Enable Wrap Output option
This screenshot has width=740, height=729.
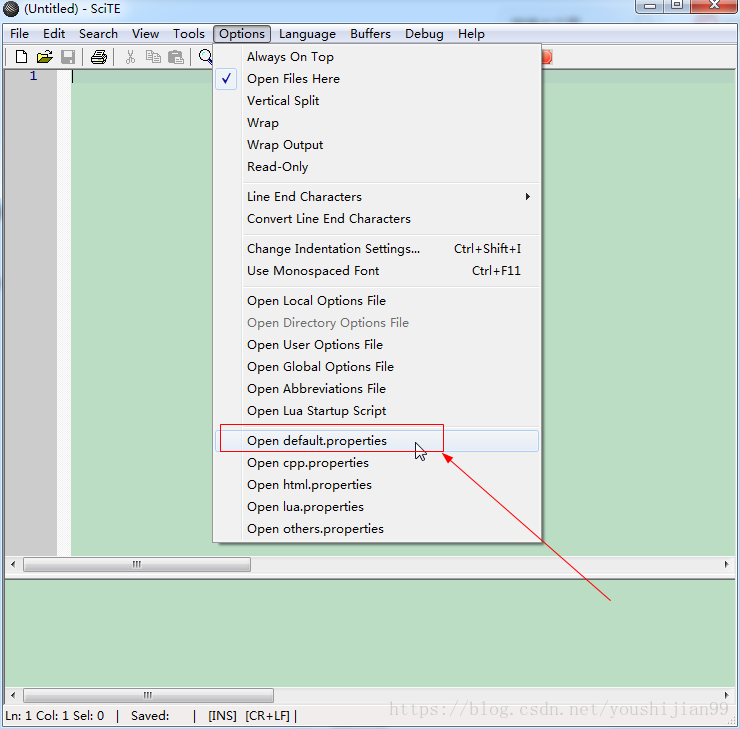coord(378,145)
